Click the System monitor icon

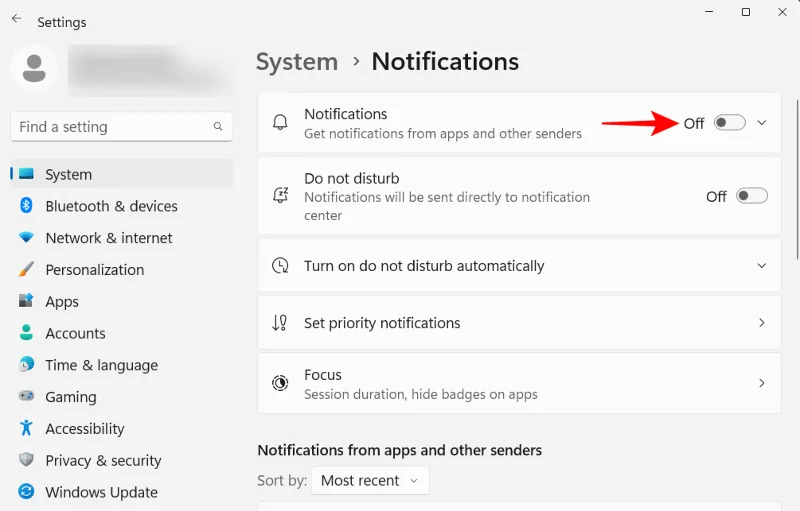tap(27, 174)
